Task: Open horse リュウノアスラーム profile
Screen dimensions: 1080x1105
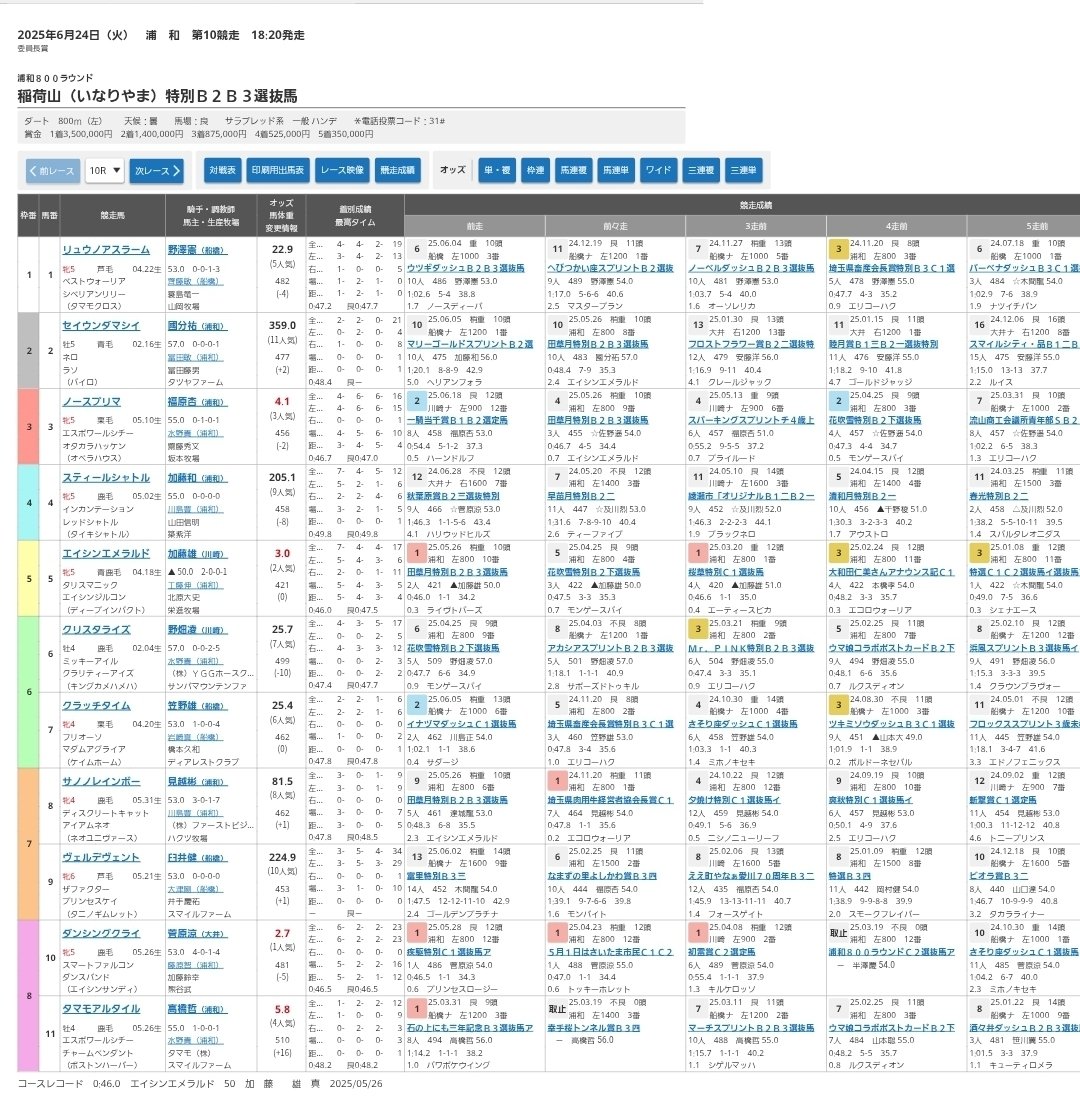Action: tap(106, 249)
